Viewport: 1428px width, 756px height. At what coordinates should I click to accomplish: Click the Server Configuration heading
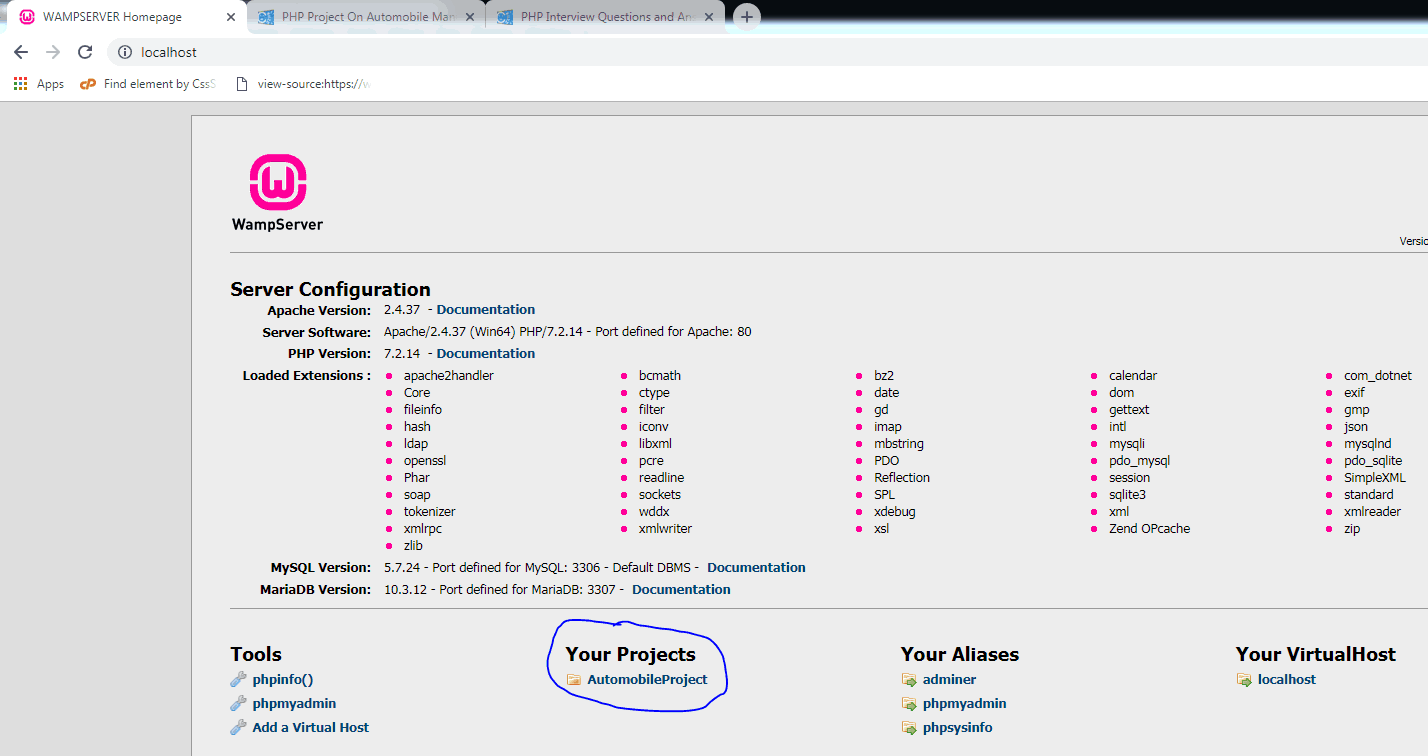pyautogui.click(x=330, y=290)
